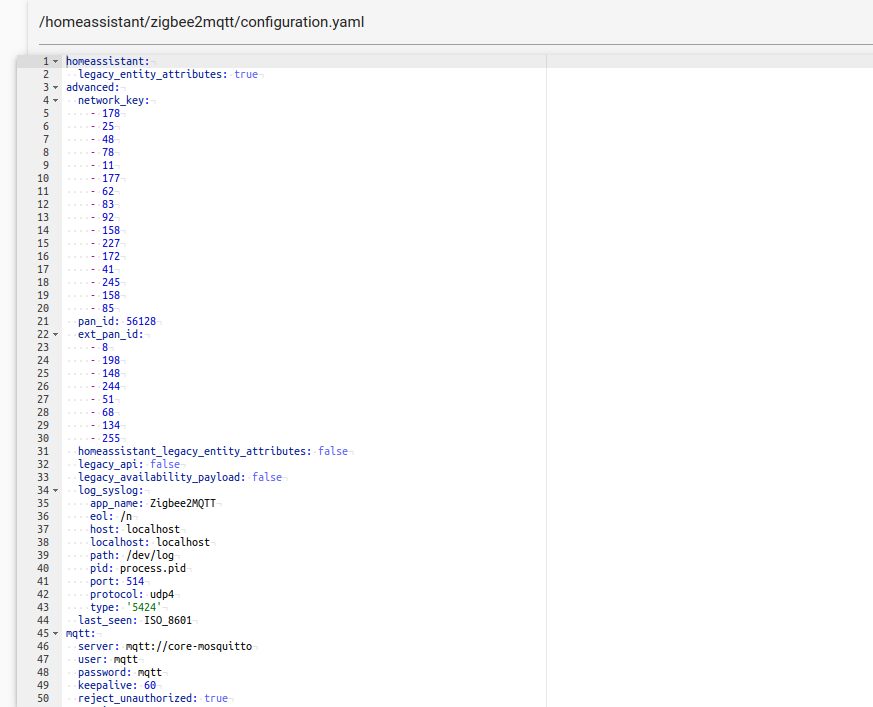The height and width of the screenshot is (707, 873).
Task: Click the value 148 on line 25
Action: (x=111, y=374)
